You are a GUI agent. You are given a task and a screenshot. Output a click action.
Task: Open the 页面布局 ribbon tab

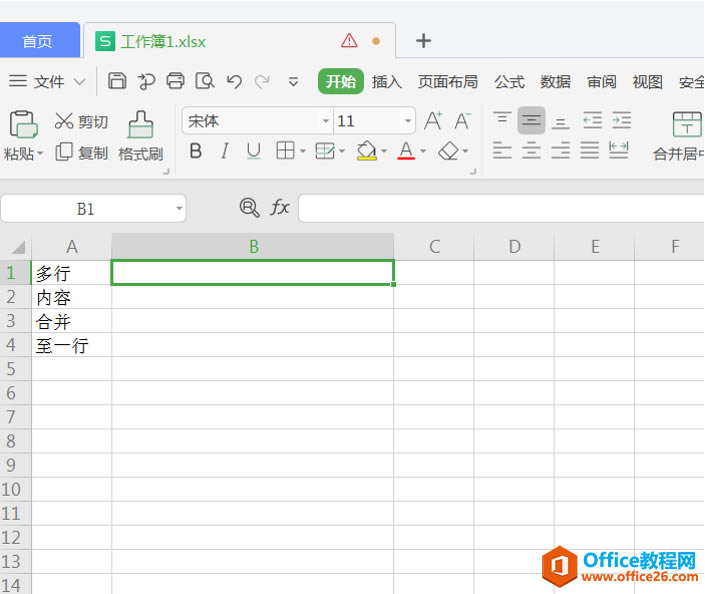(448, 82)
